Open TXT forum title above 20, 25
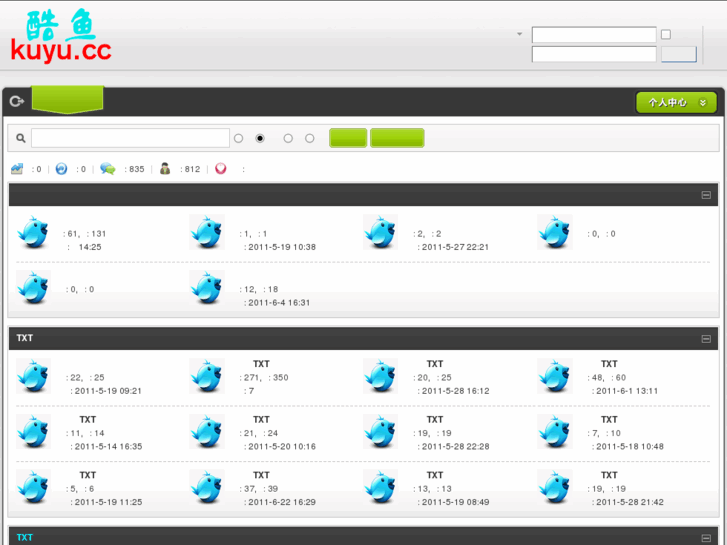727x545 pixels. 435,364
